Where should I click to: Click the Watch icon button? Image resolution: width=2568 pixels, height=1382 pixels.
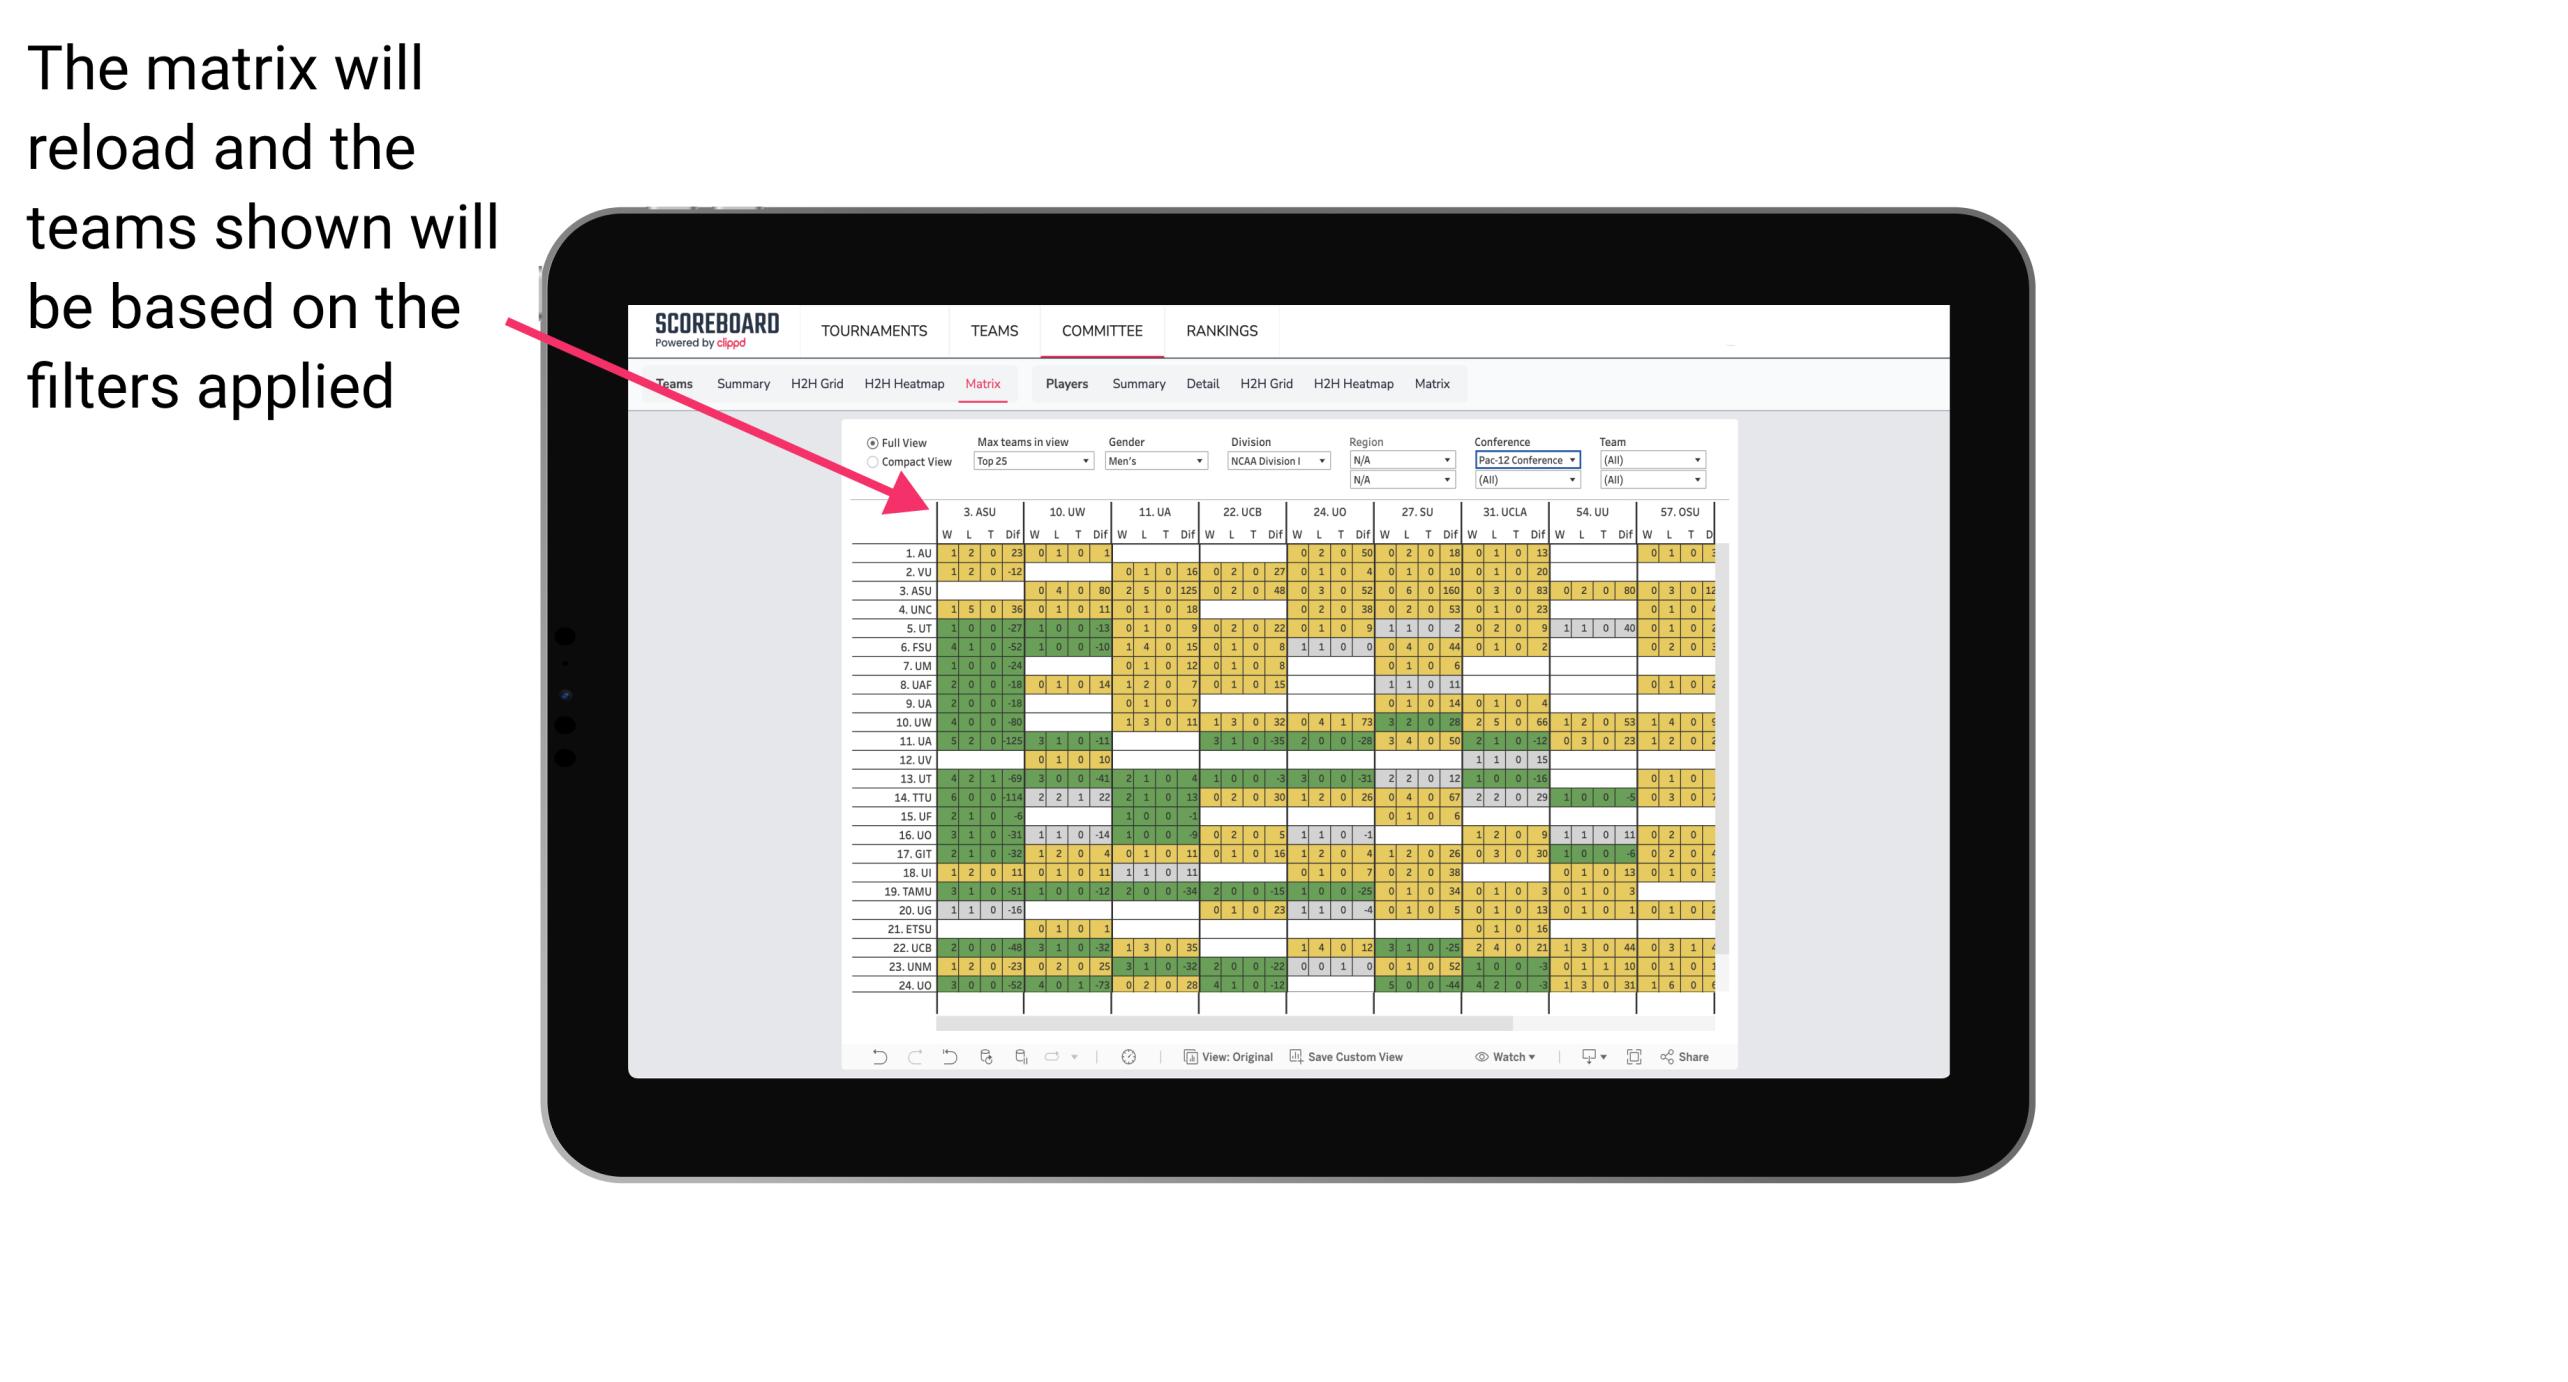click(1484, 1060)
